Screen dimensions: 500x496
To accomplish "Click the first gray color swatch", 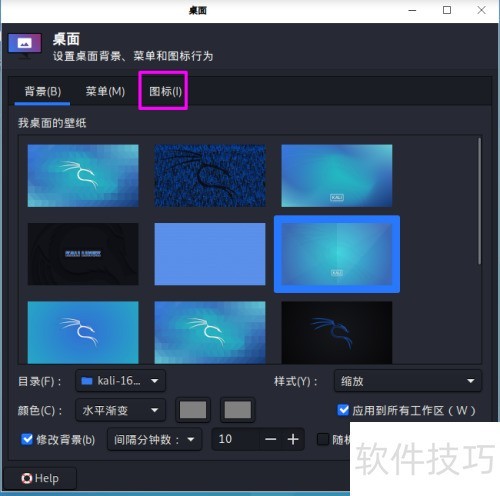I will point(193,410).
